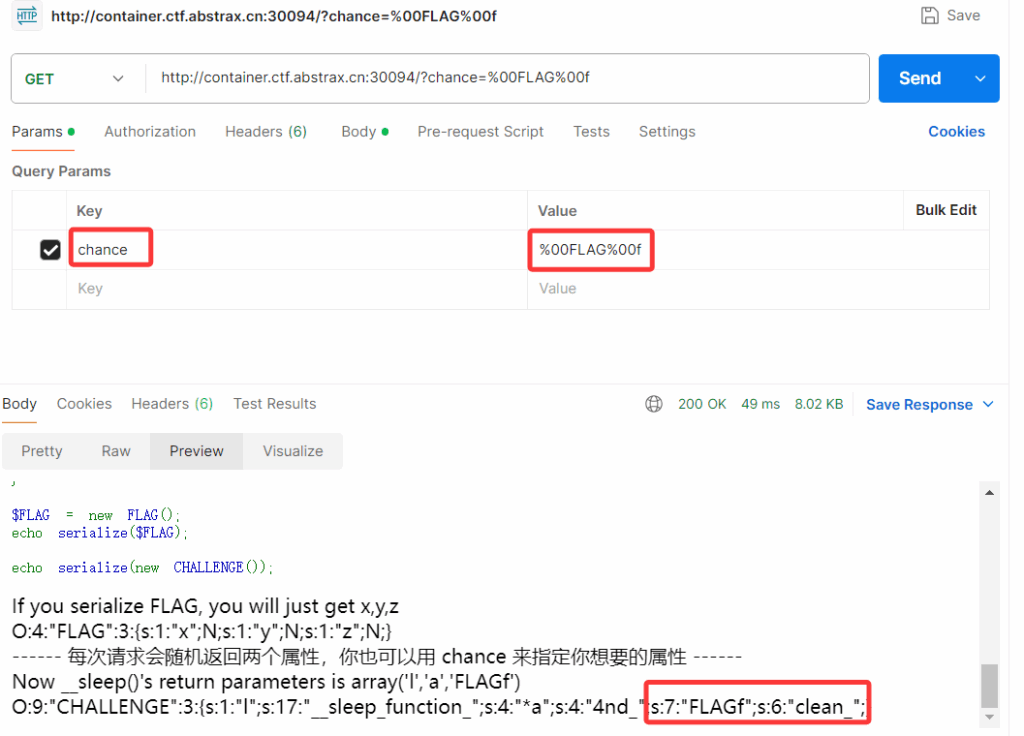Open the Settings tab
Screen dimensions: 1024x736
point(667,132)
